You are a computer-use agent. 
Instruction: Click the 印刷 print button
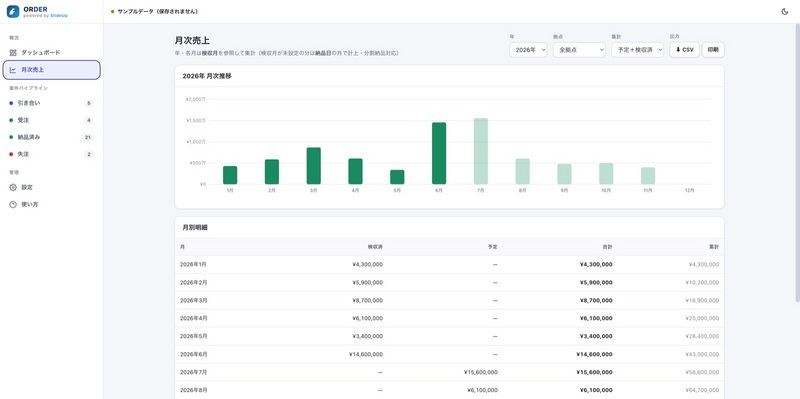click(713, 49)
